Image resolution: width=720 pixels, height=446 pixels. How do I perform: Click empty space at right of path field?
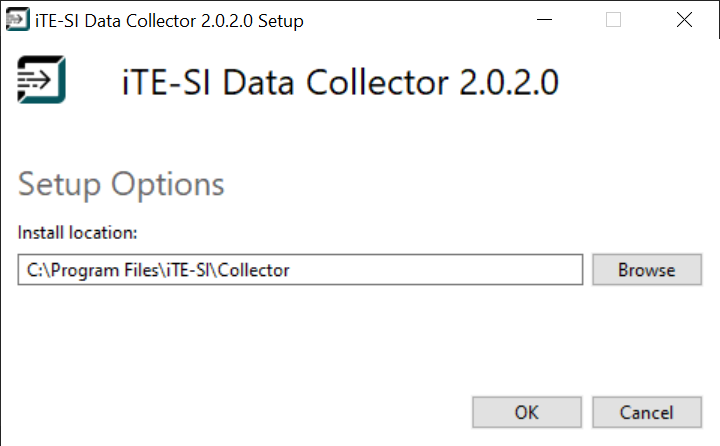[450, 270]
